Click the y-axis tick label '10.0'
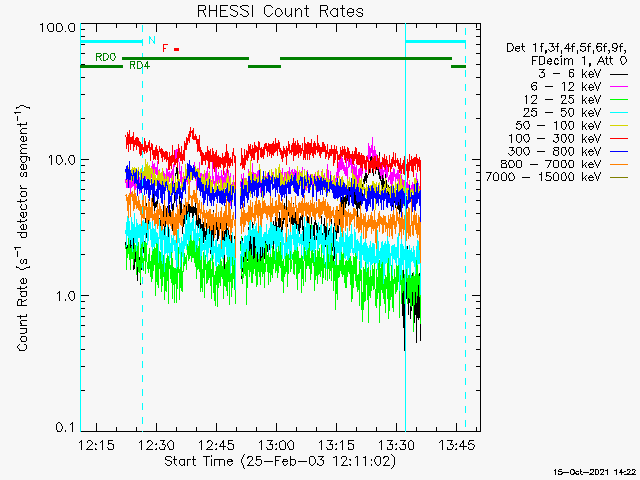The width and height of the screenshot is (640, 480). 62,160
